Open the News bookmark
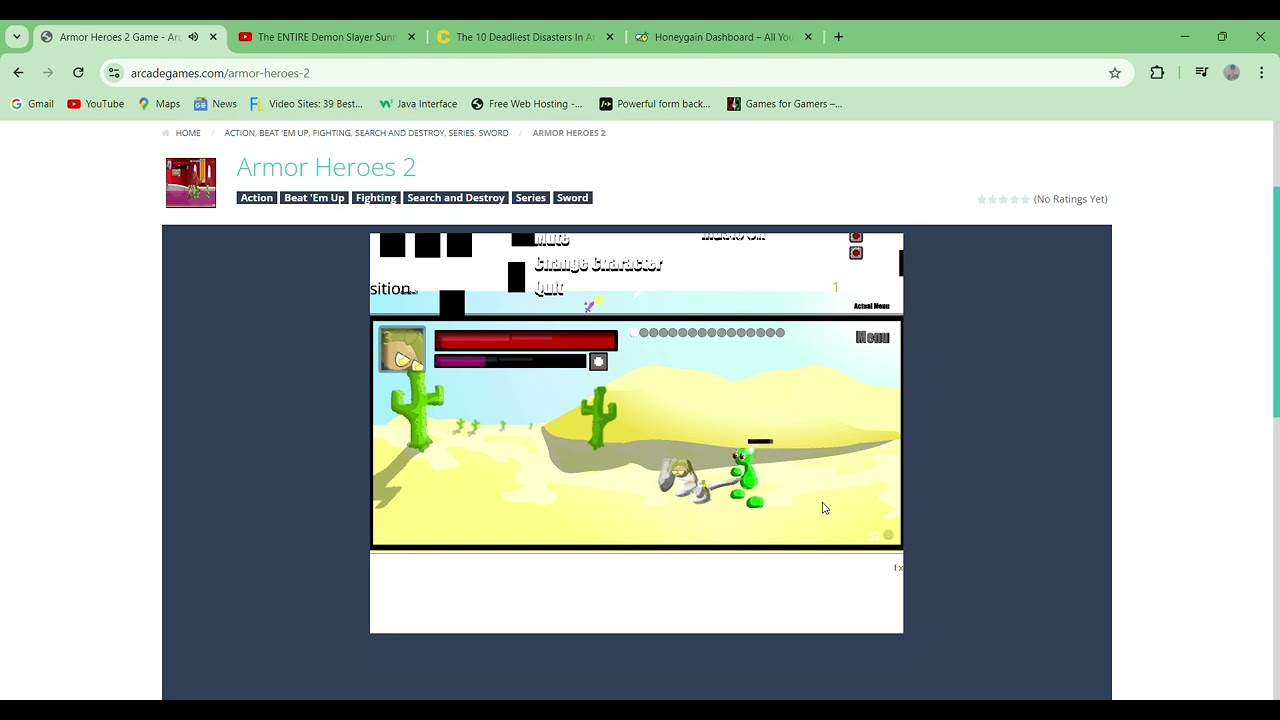Viewport: 1280px width, 720px height. tap(215, 104)
